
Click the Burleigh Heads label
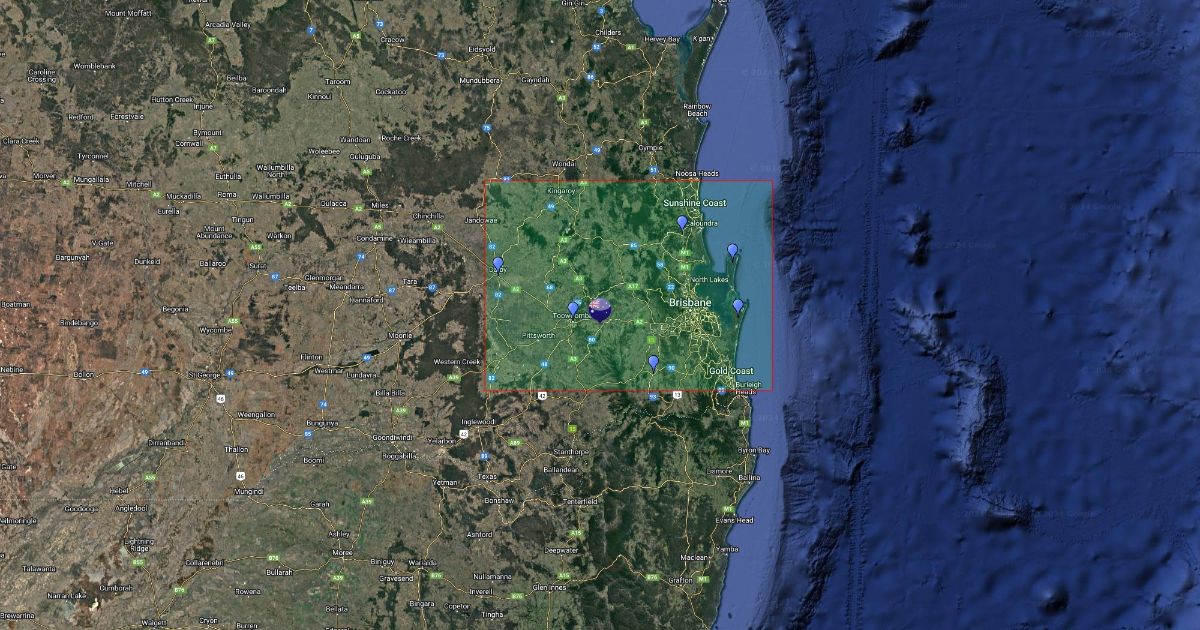pos(746,387)
